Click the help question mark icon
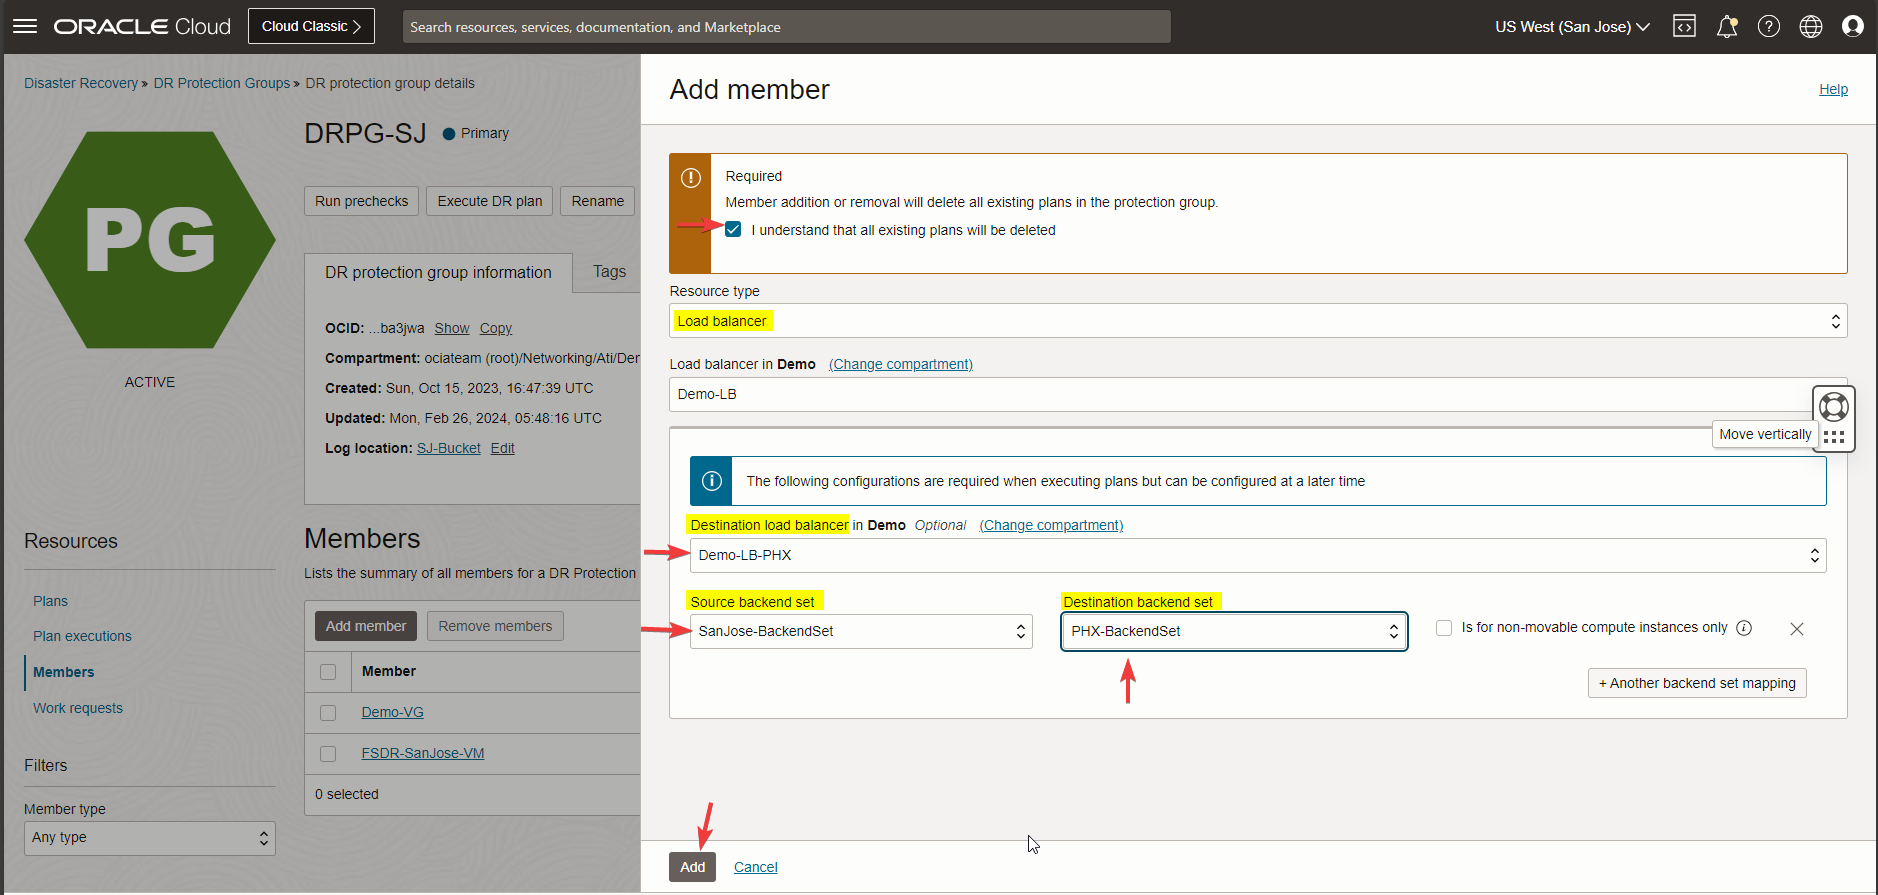The width and height of the screenshot is (1878, 895). [1768, 27]
